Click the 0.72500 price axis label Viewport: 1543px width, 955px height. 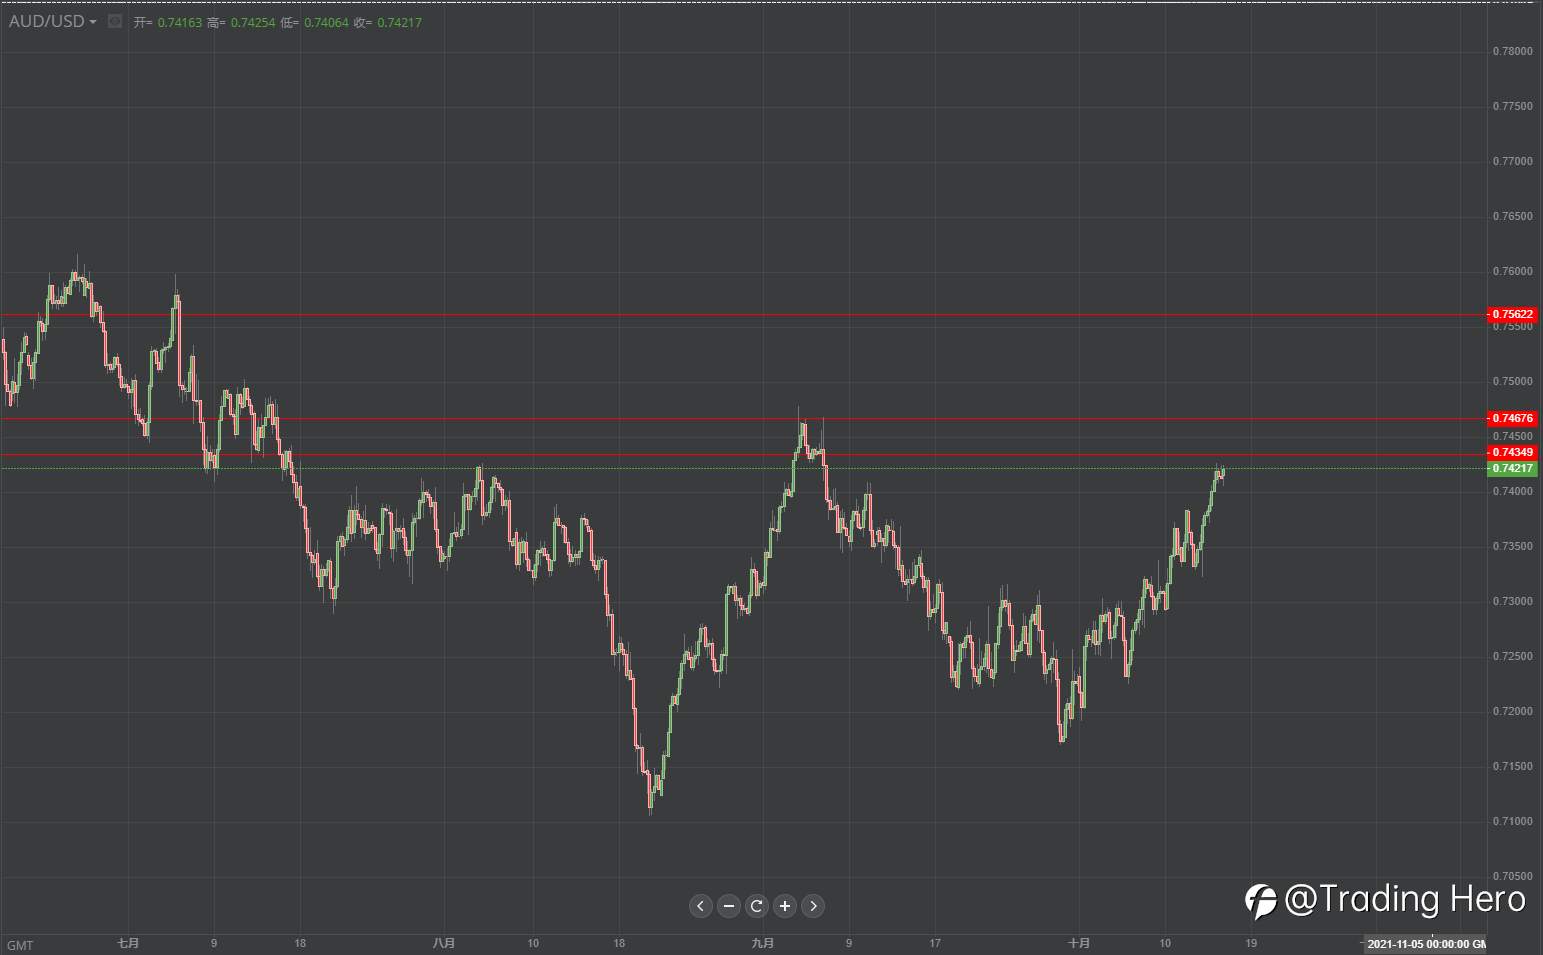[x=1512, y=656]
